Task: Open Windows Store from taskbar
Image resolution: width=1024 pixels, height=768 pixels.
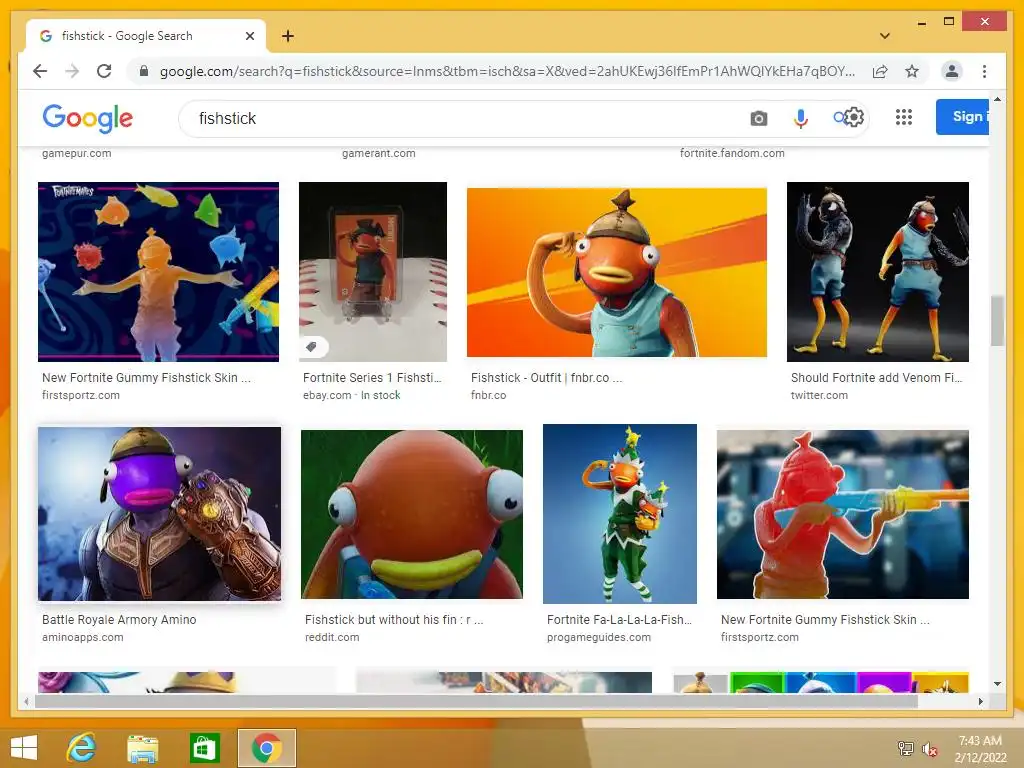Action: pos(204,748)
